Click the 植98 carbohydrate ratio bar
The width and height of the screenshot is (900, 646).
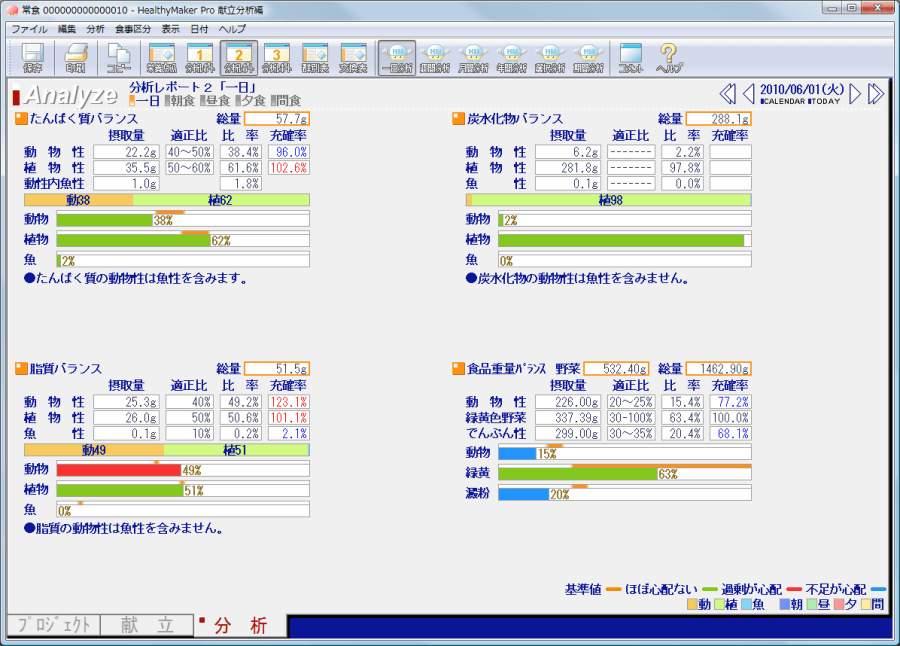point(608,200)
